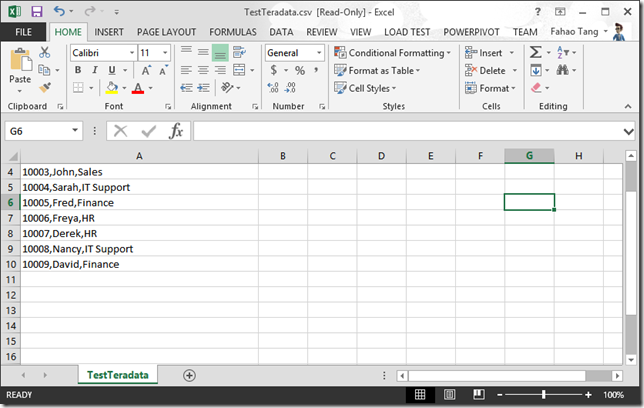Toggle Bold formatting
Image resolution: width=644 pixels, height=408 pixels.
click(x=78, y=70)
